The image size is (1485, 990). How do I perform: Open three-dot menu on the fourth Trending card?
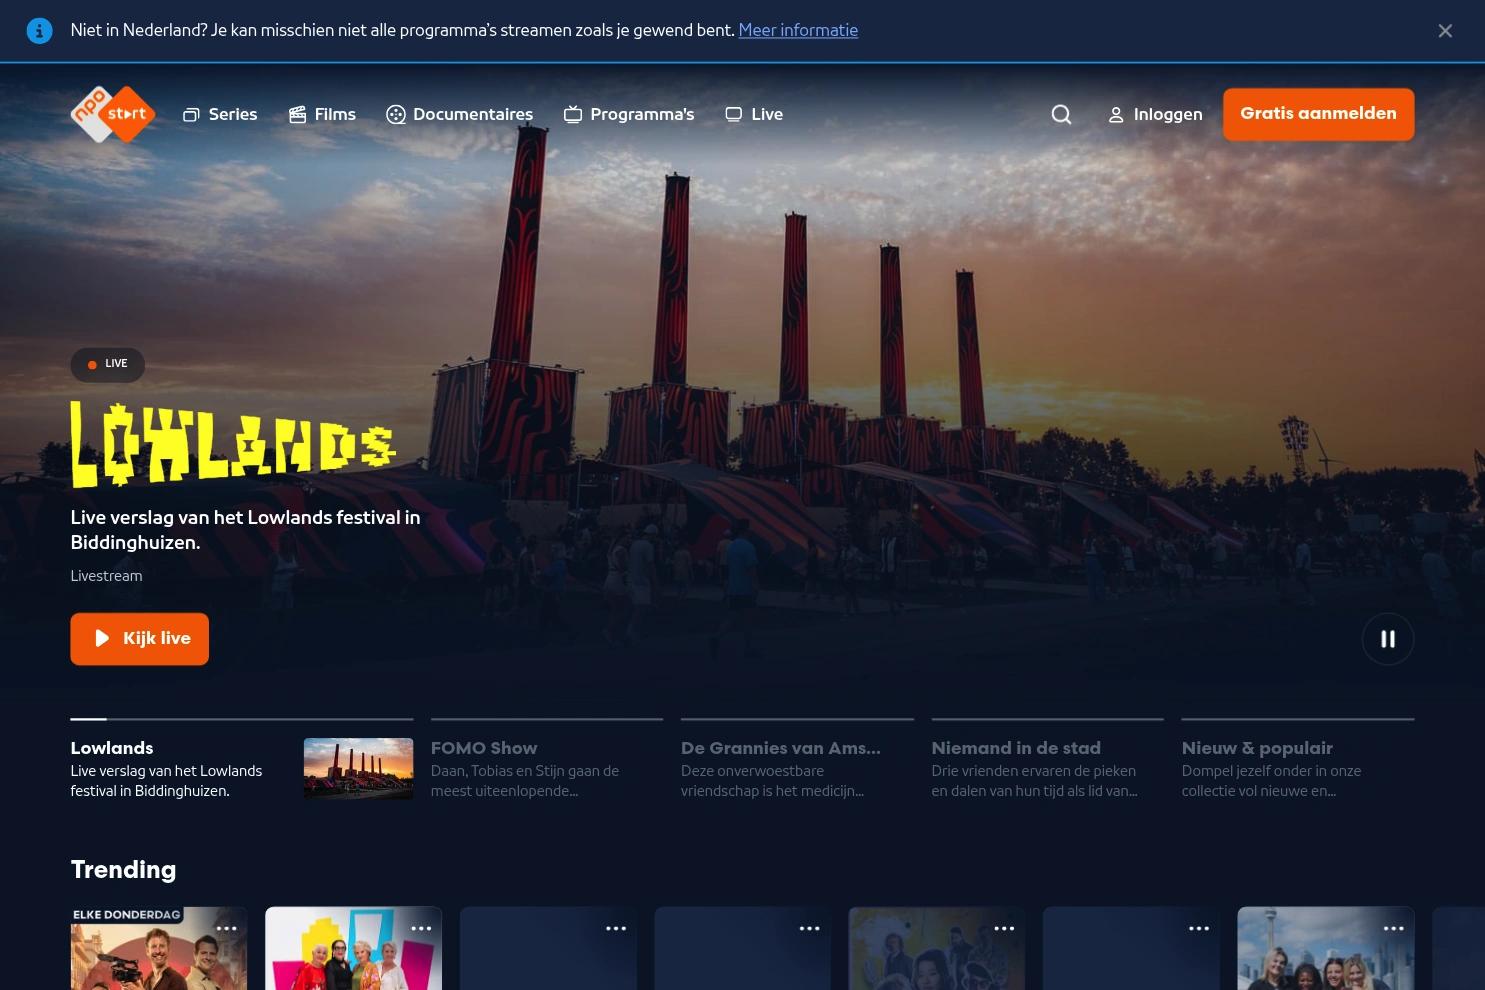[x=810, y=929]
